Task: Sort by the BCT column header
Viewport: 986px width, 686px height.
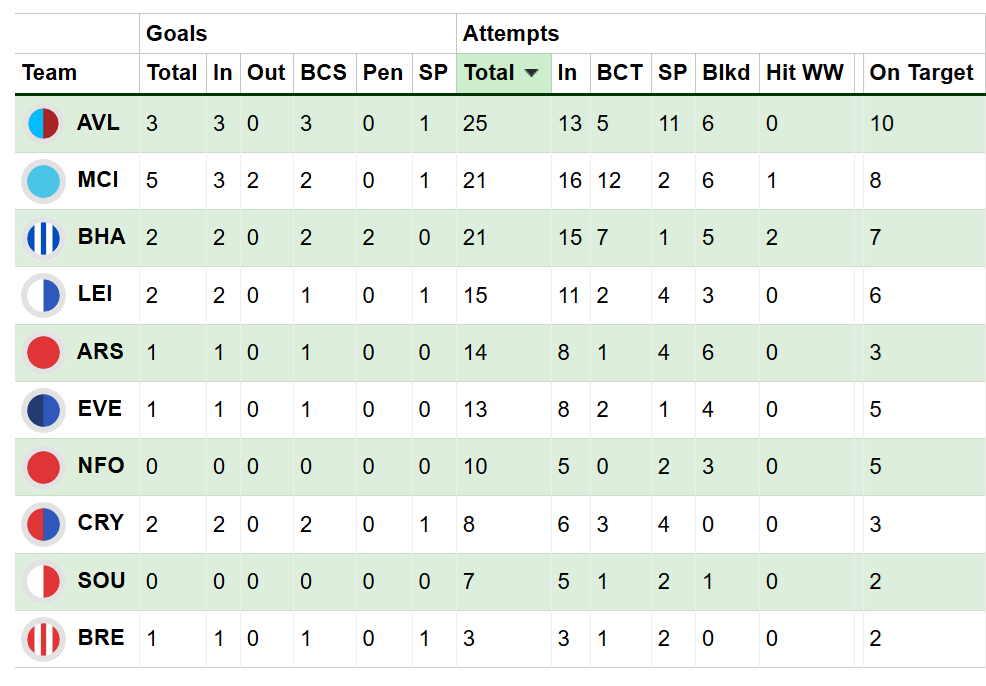Action: tap(619, 73)
